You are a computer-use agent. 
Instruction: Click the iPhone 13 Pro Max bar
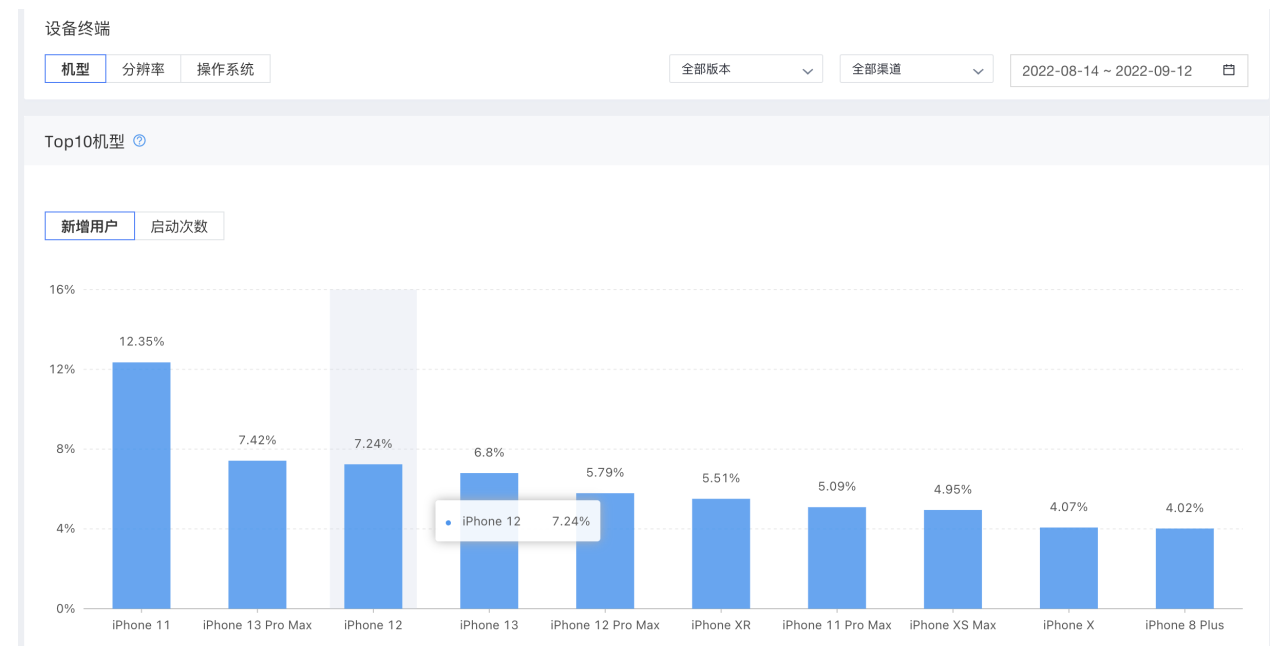(257, 534)
